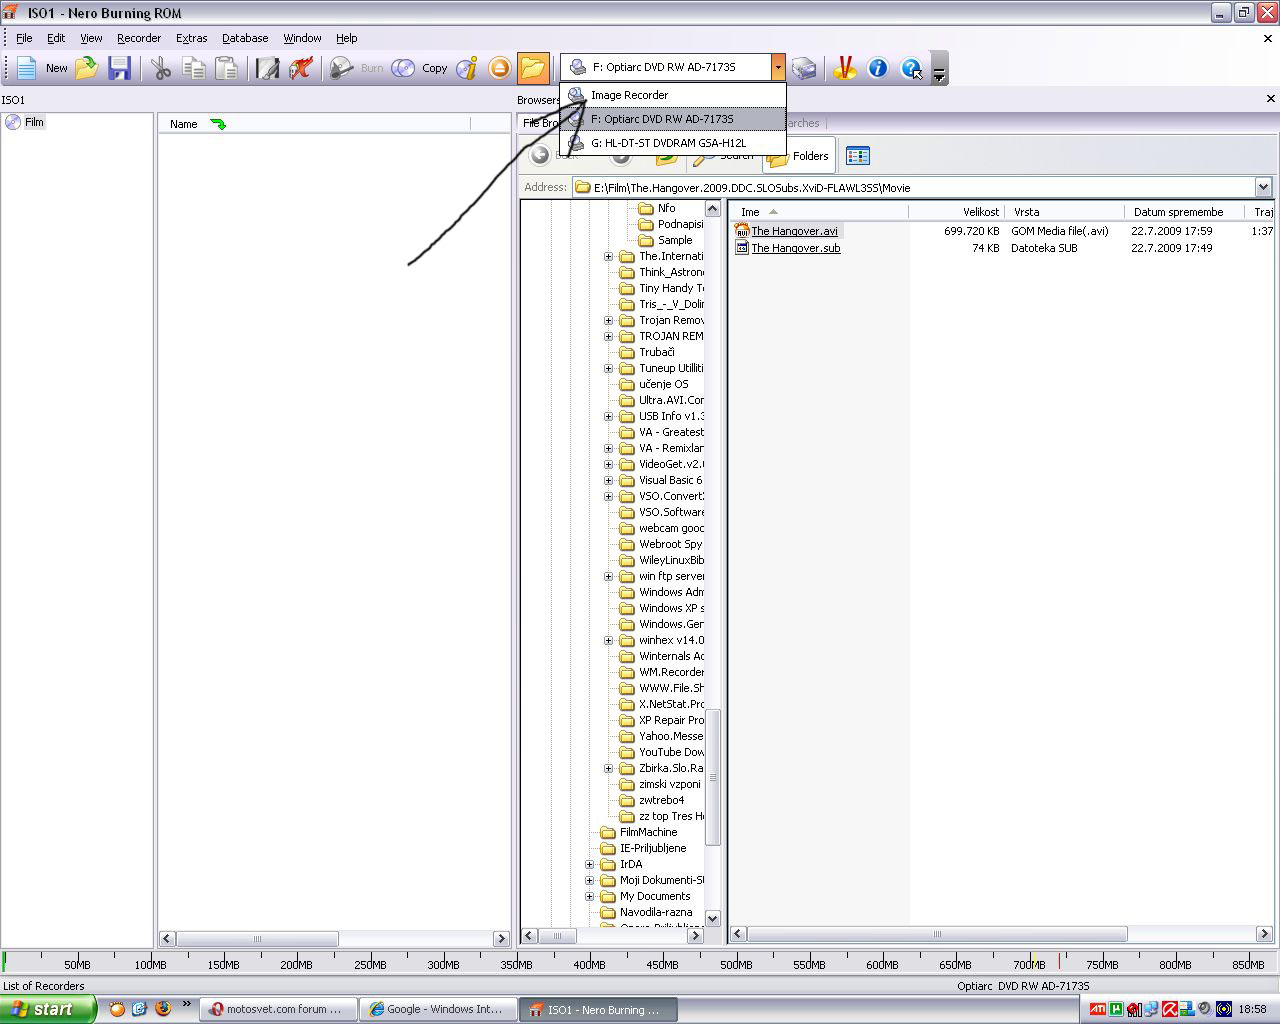The width and height of the screenshot is (1280, 1024).
Task: Open the Help menu
Action: pos(346,38)
